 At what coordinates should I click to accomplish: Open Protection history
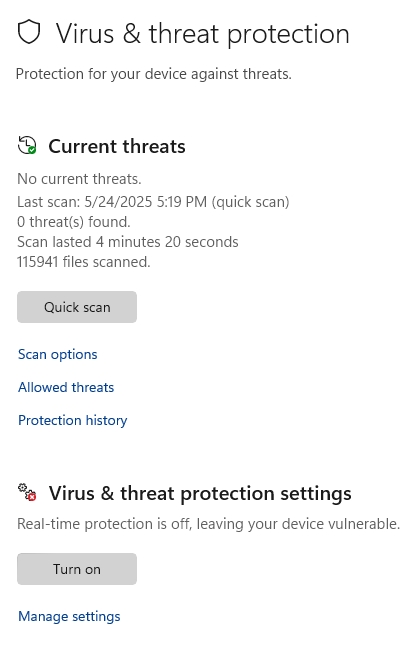tap(73, 420)
